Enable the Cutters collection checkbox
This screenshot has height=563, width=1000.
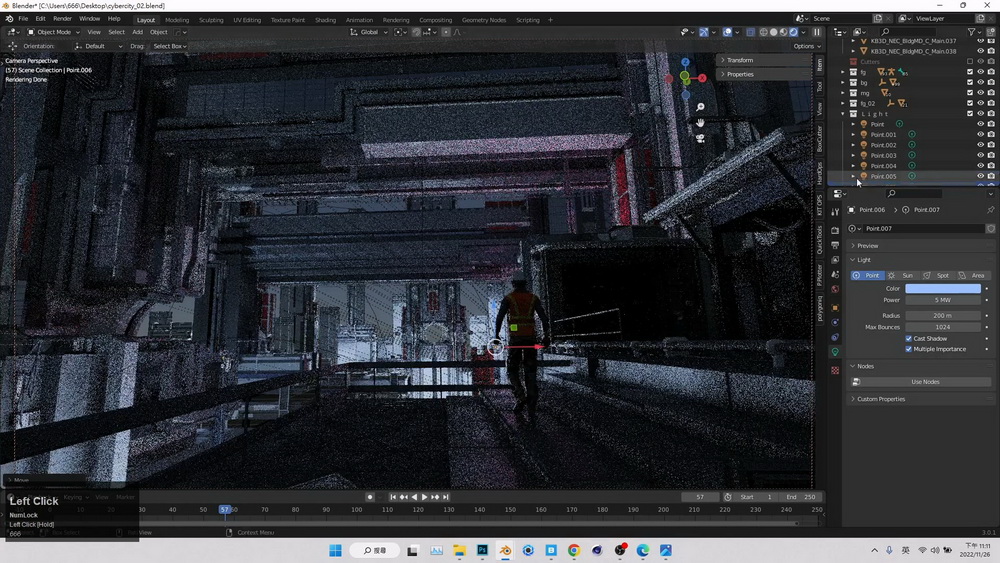970,62
